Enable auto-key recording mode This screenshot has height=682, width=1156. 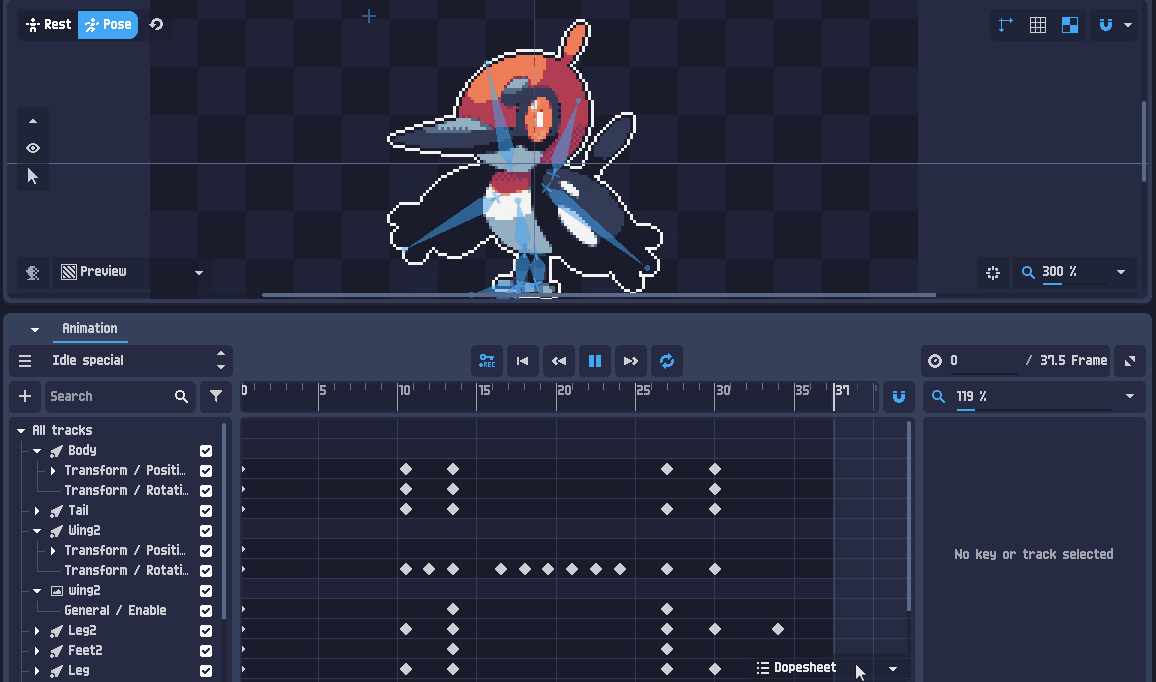[x=487, y=361]
